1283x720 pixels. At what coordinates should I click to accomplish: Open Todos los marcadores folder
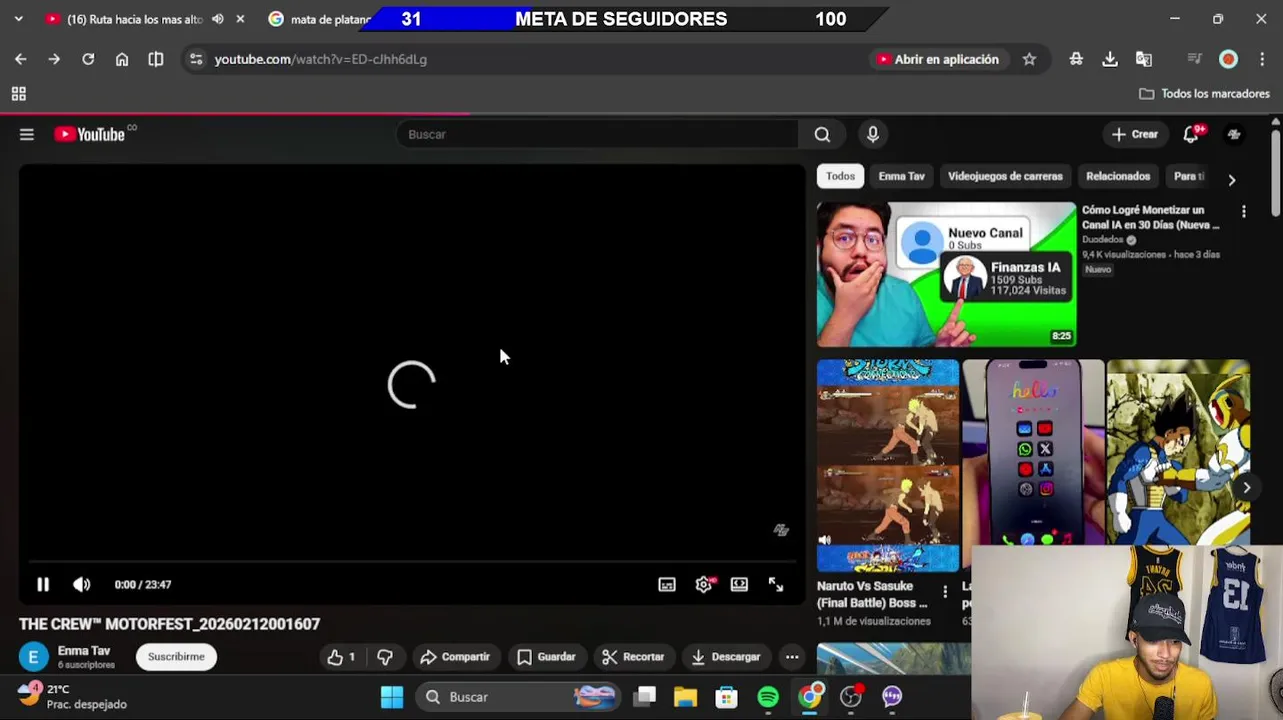1205,94
